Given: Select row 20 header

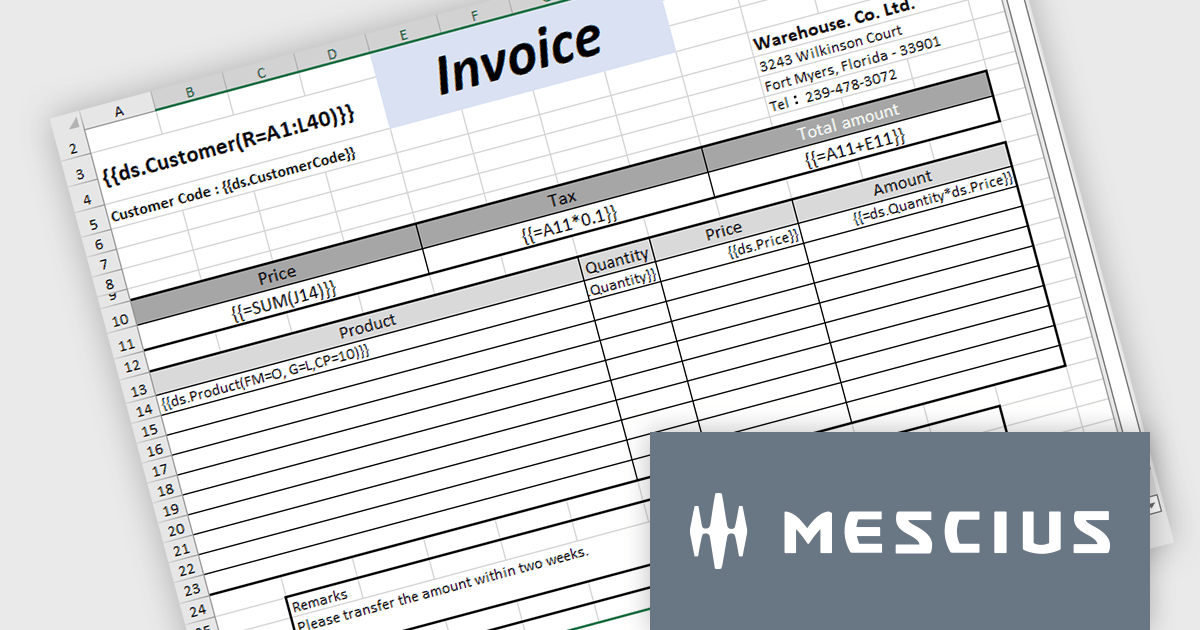Looking at the screenshot, I should click(175, 530).
